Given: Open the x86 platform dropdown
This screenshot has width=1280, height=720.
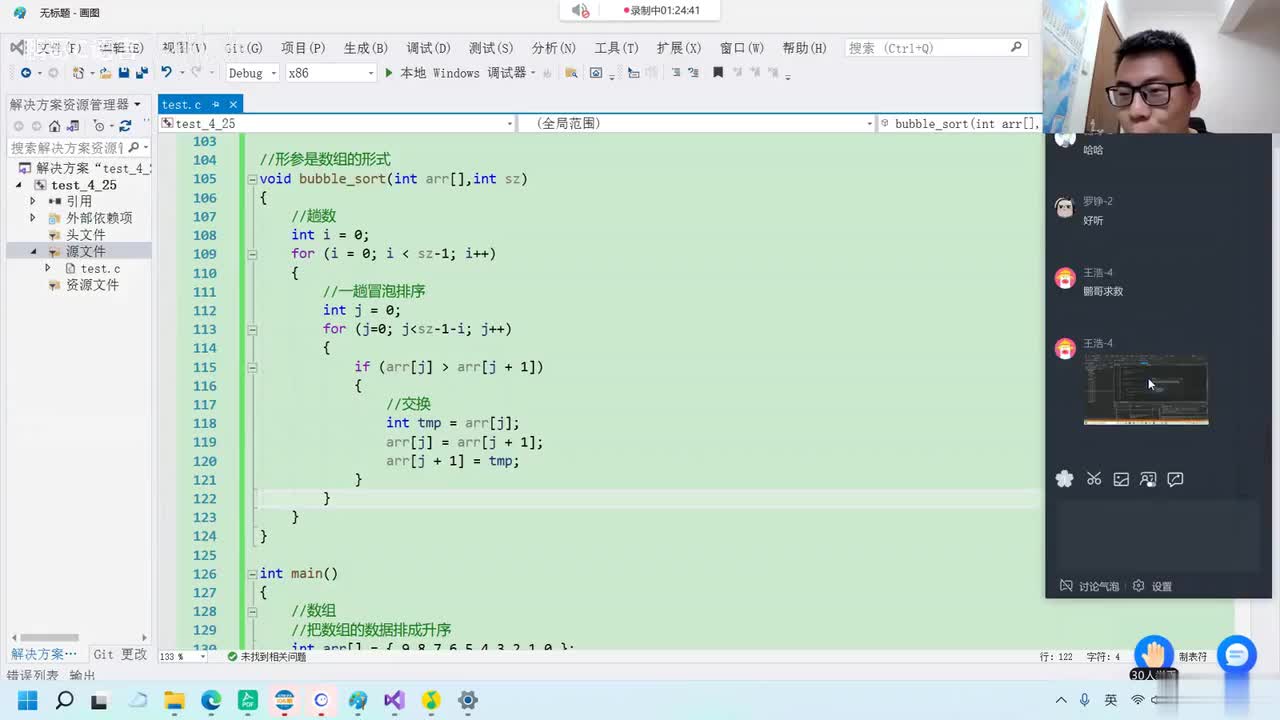Looking at the screenshot, I should (x=330, y=73).
